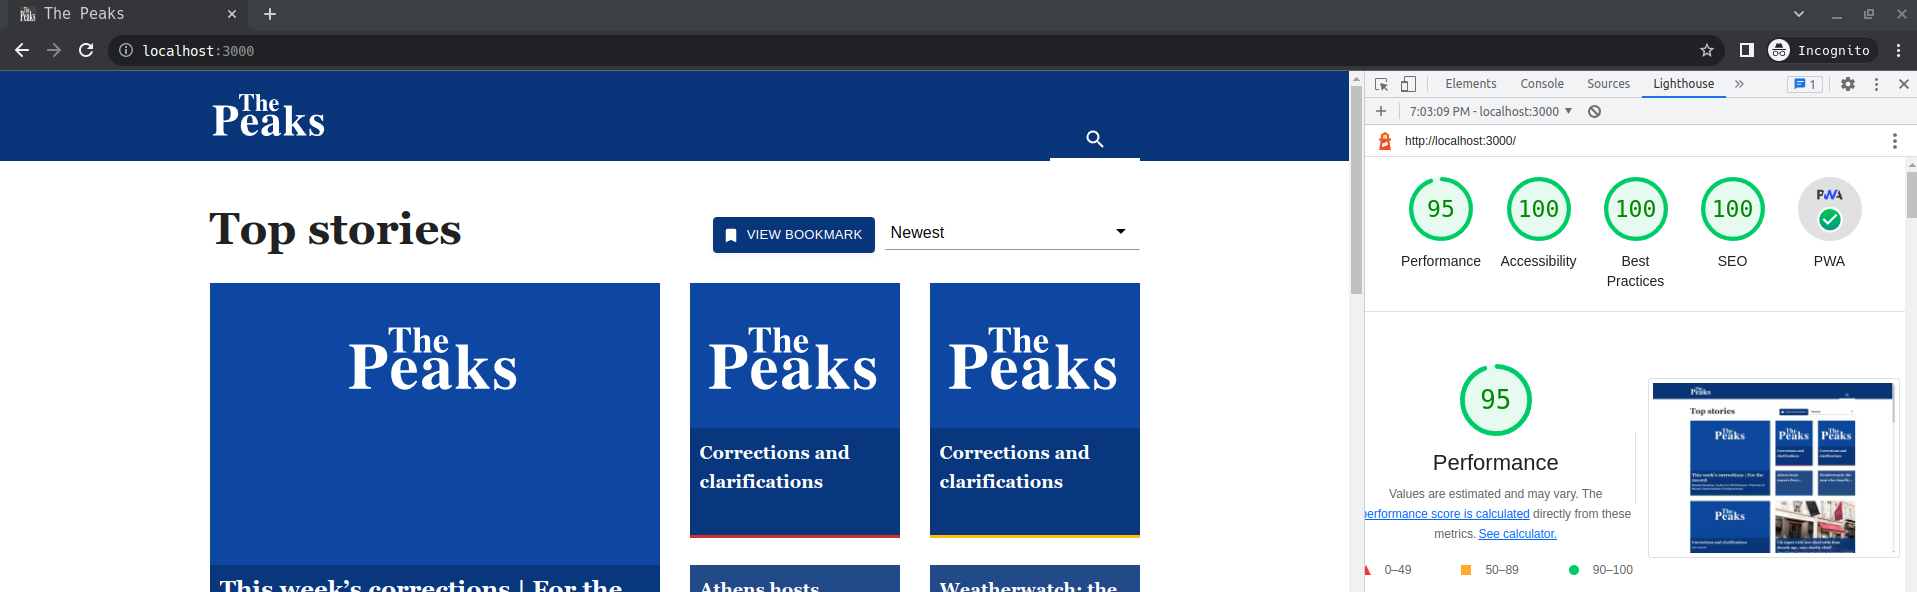Open the search on The Peaks site

coord(1094,139)
